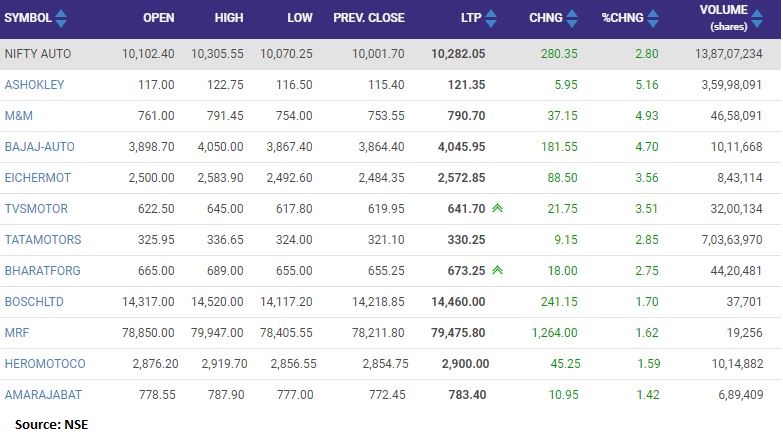
Task: Click BAJAJ-AUTO LTP value 4,045.95
Action: click(461, 147)
